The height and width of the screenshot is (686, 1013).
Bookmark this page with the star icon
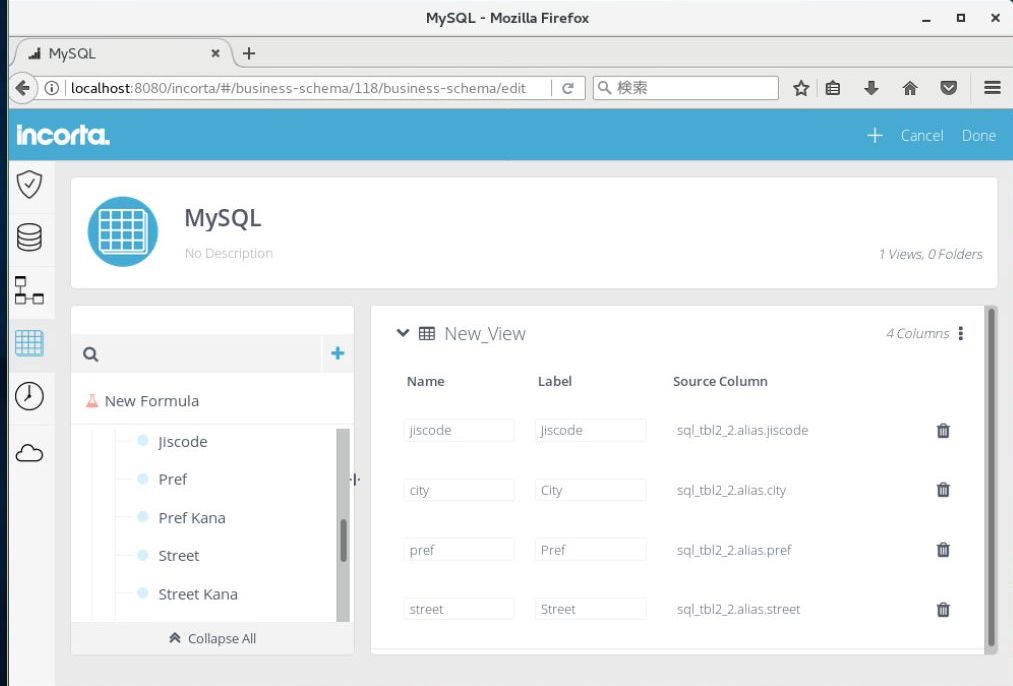[801, 88]
